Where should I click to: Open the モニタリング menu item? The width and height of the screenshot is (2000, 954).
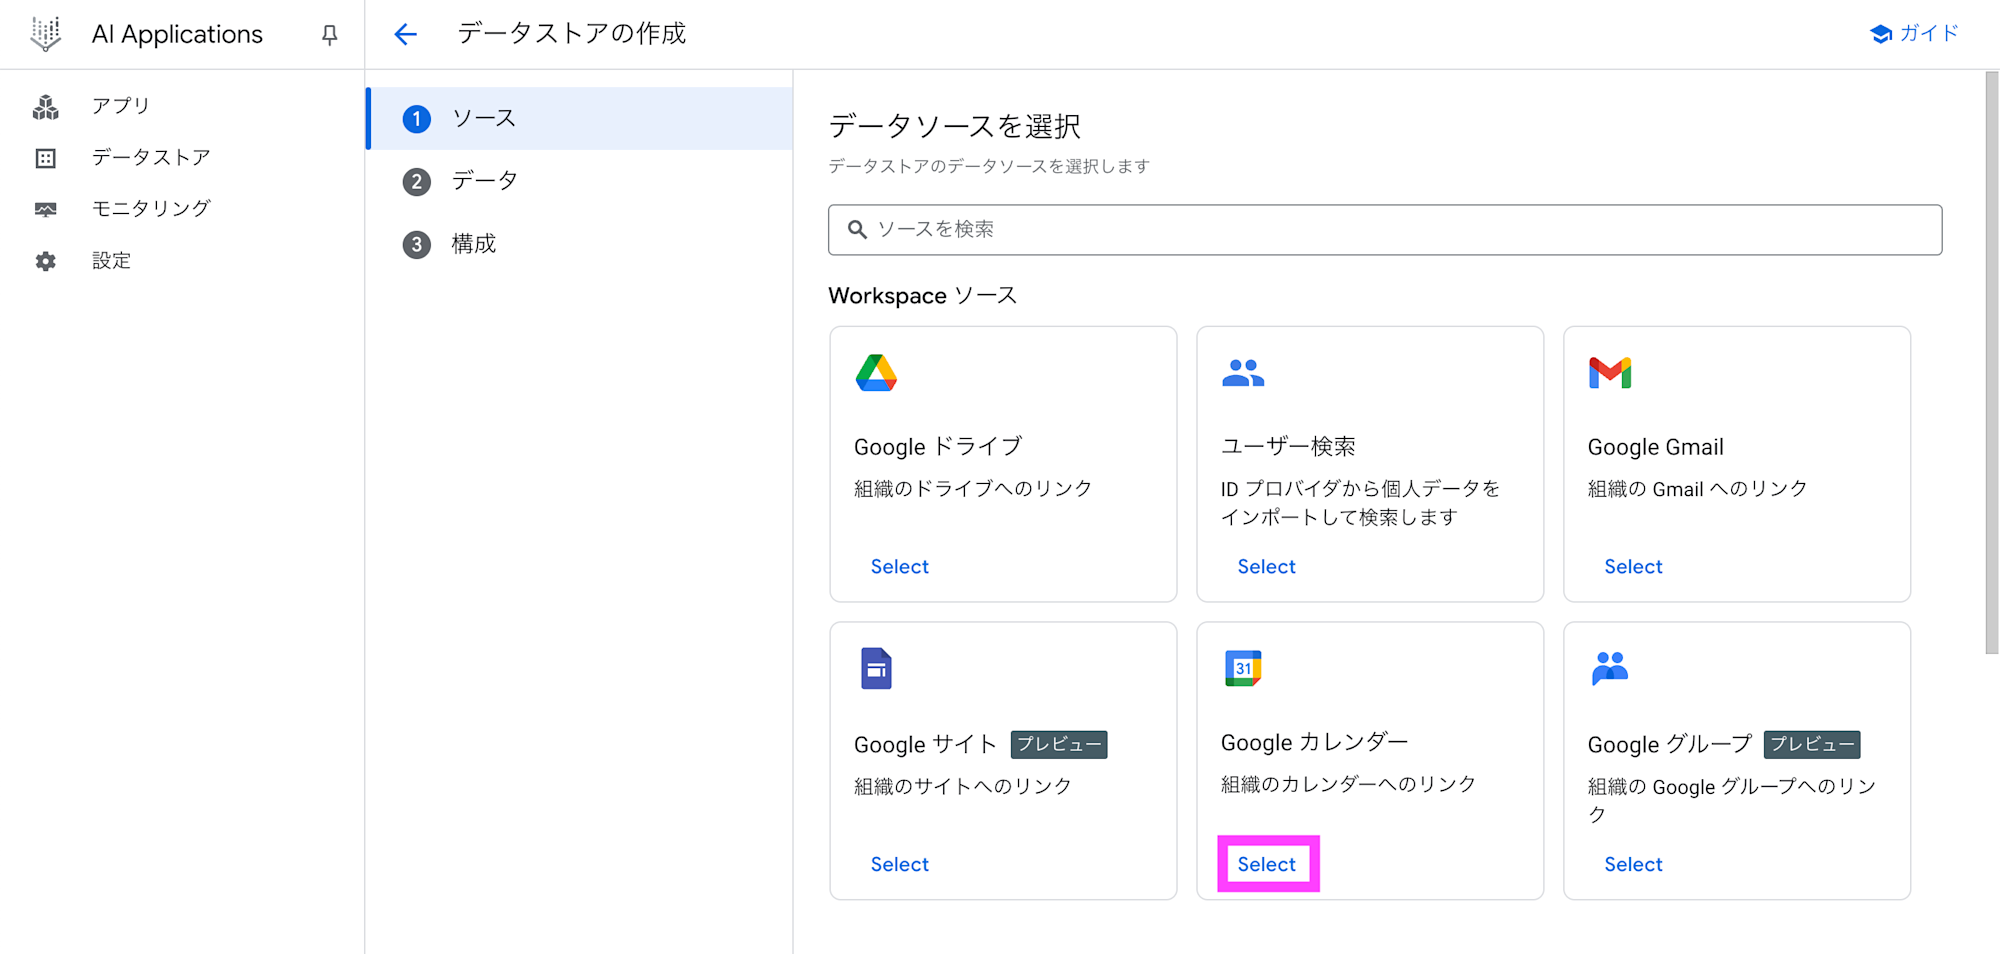click(x=151, y=208)
